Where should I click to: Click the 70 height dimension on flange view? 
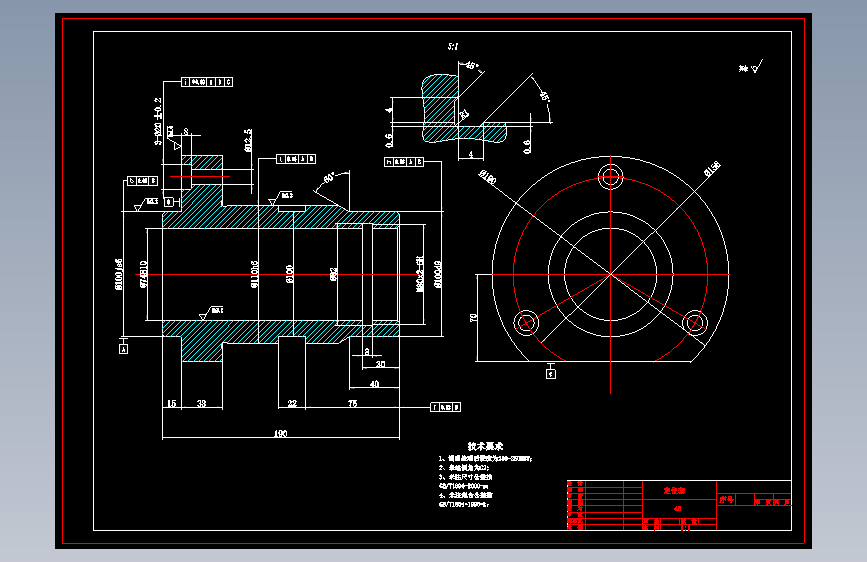point(473,318)
